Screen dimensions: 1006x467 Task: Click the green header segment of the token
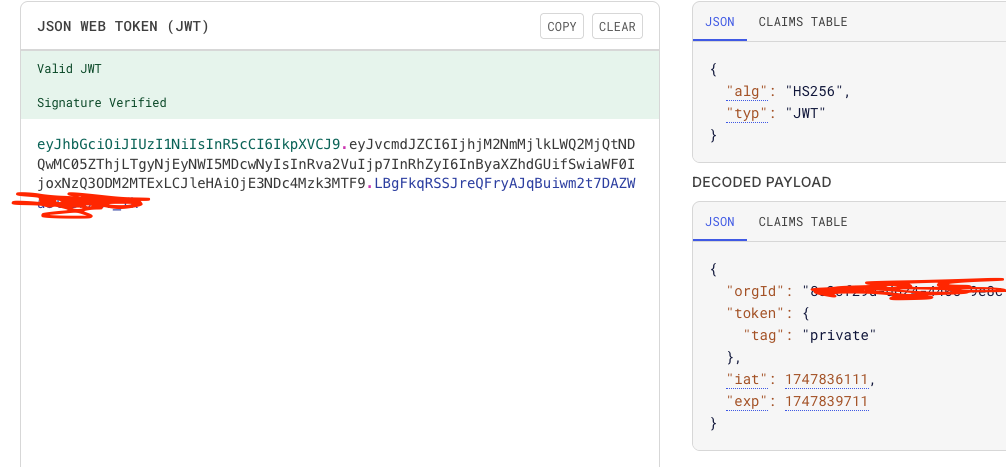point(189,144)
